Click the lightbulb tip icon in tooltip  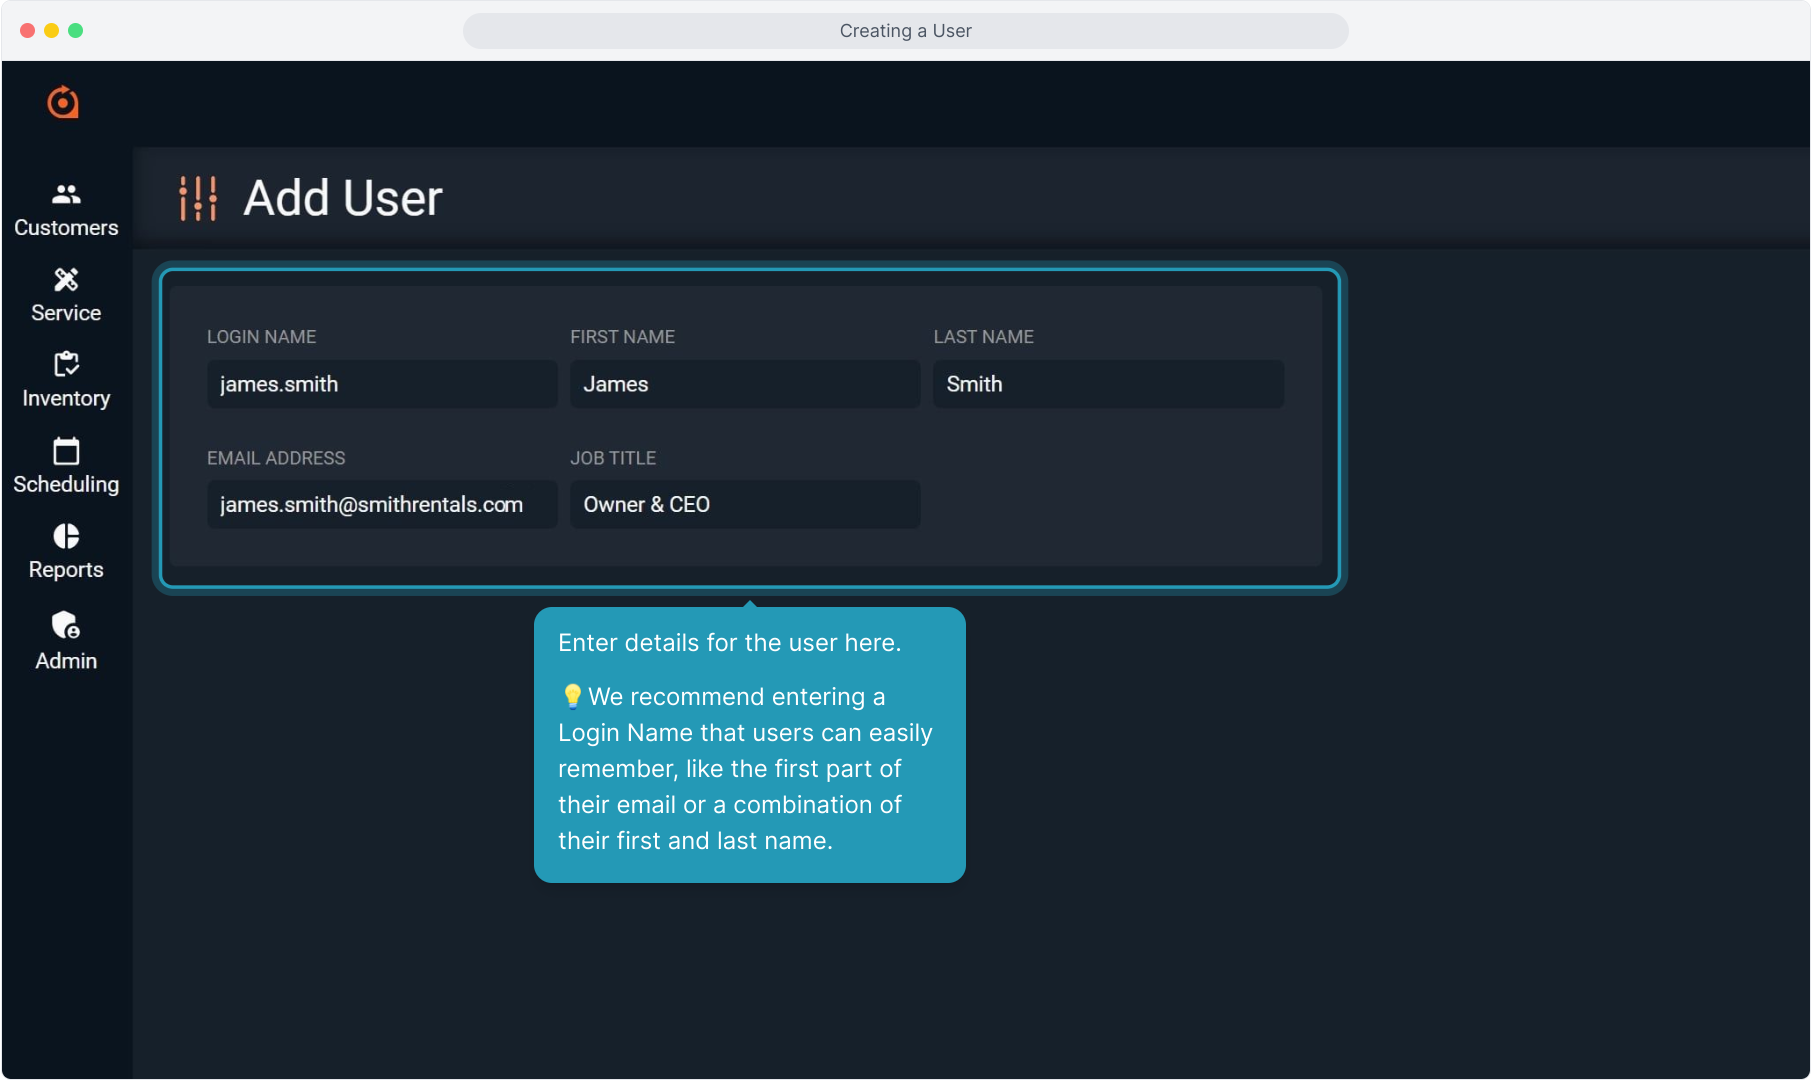pyautogui.click(x=572, y=696)
